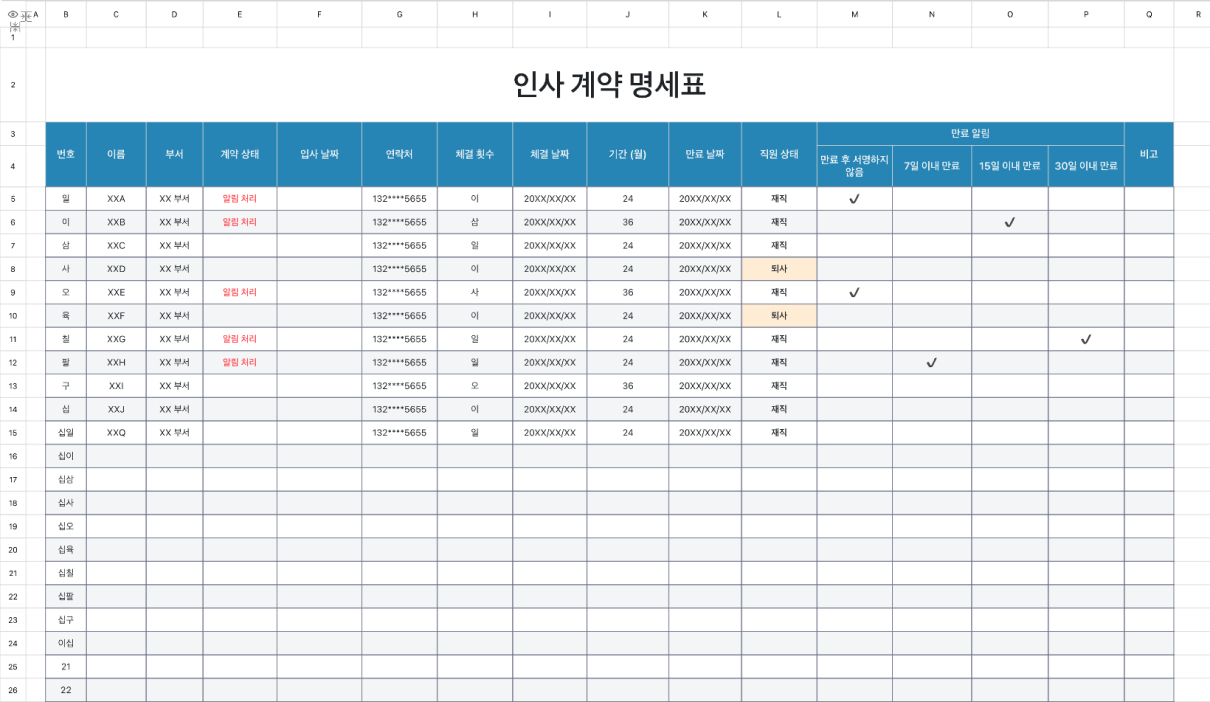Image resolution: width=1210 pixels, height=702 pixels.
Task: Click the checkmark in XXG's row
Action: (1086, 339)
